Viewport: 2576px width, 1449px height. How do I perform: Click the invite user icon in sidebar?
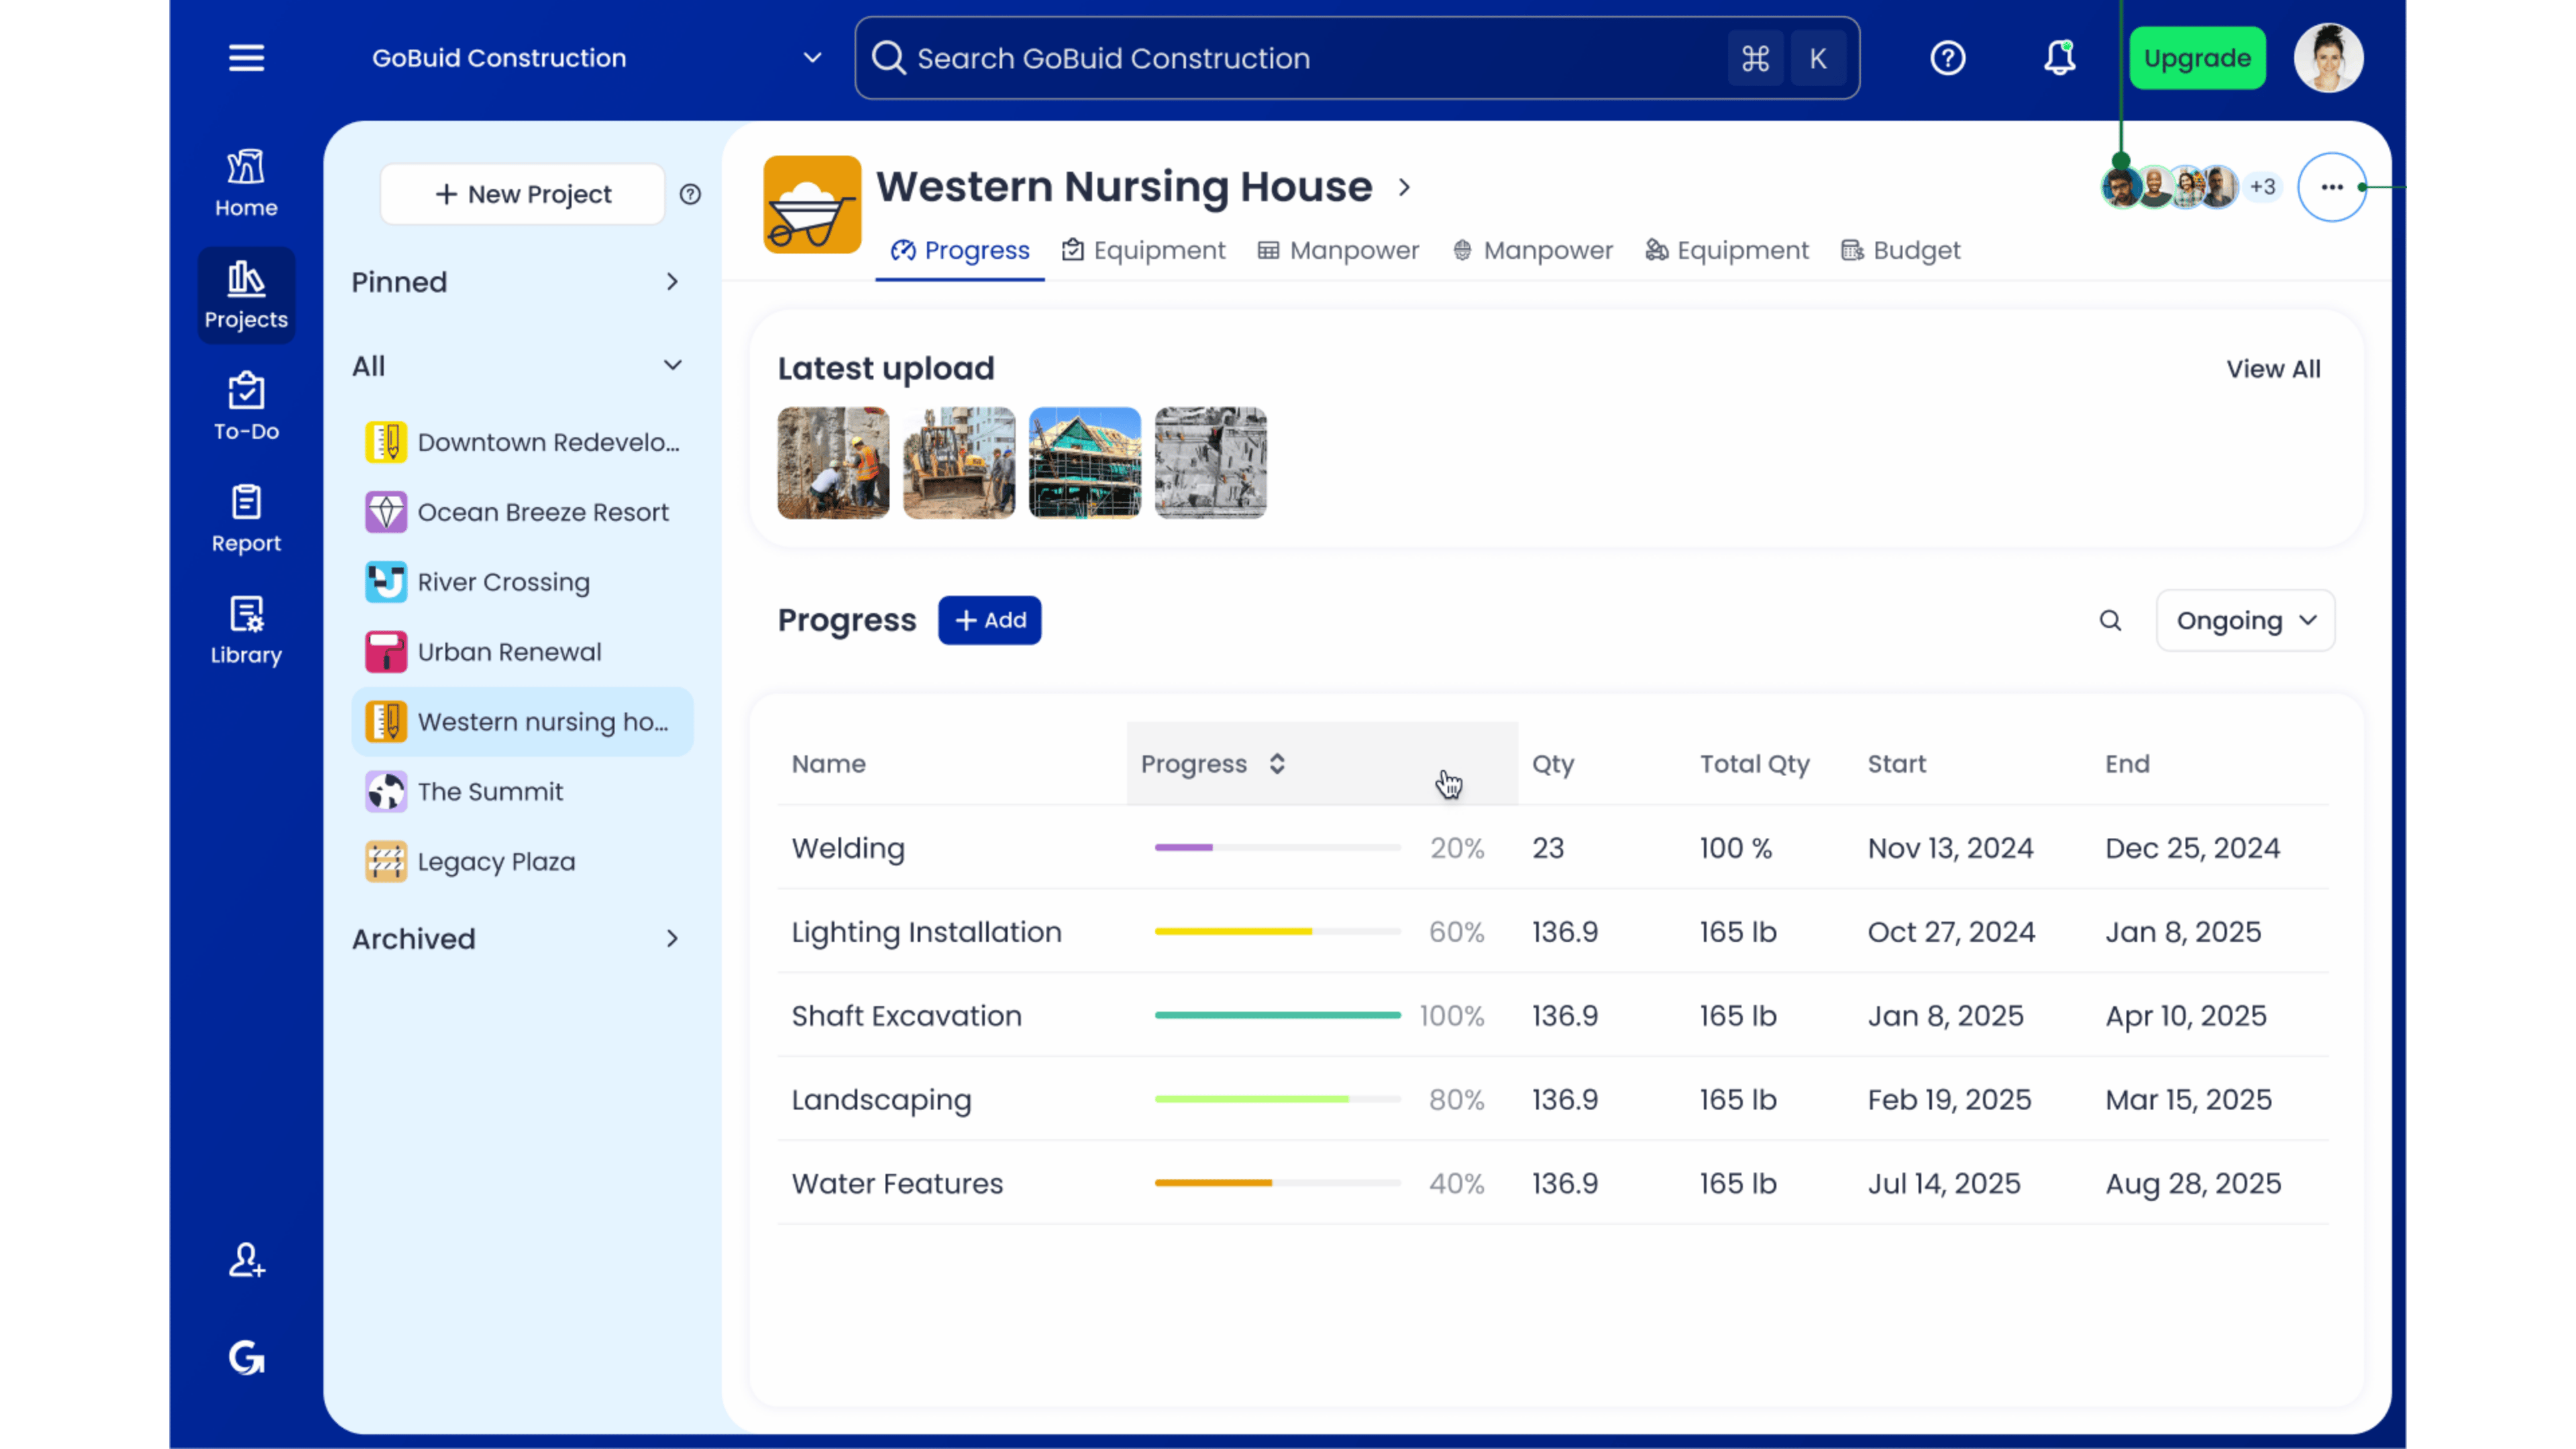coord(246,1260)
